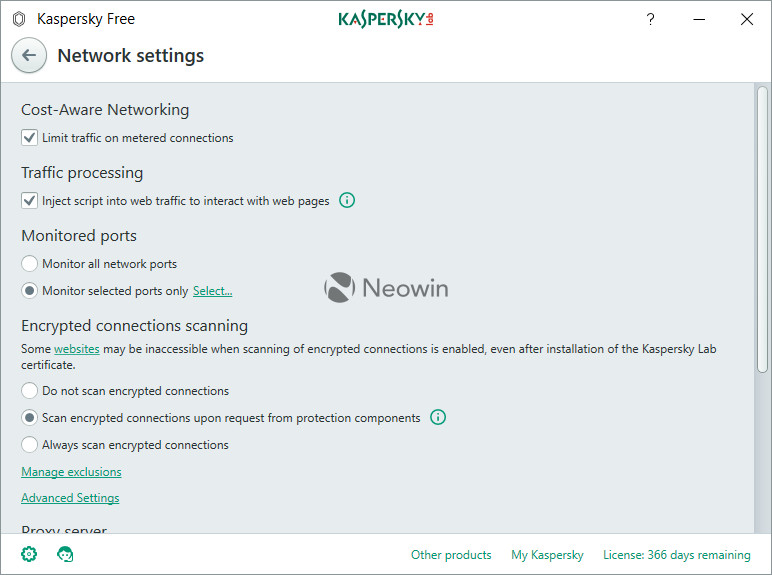Minimize the Kaspersky Free window
The image size is (772, 575).
pos(699,19)
